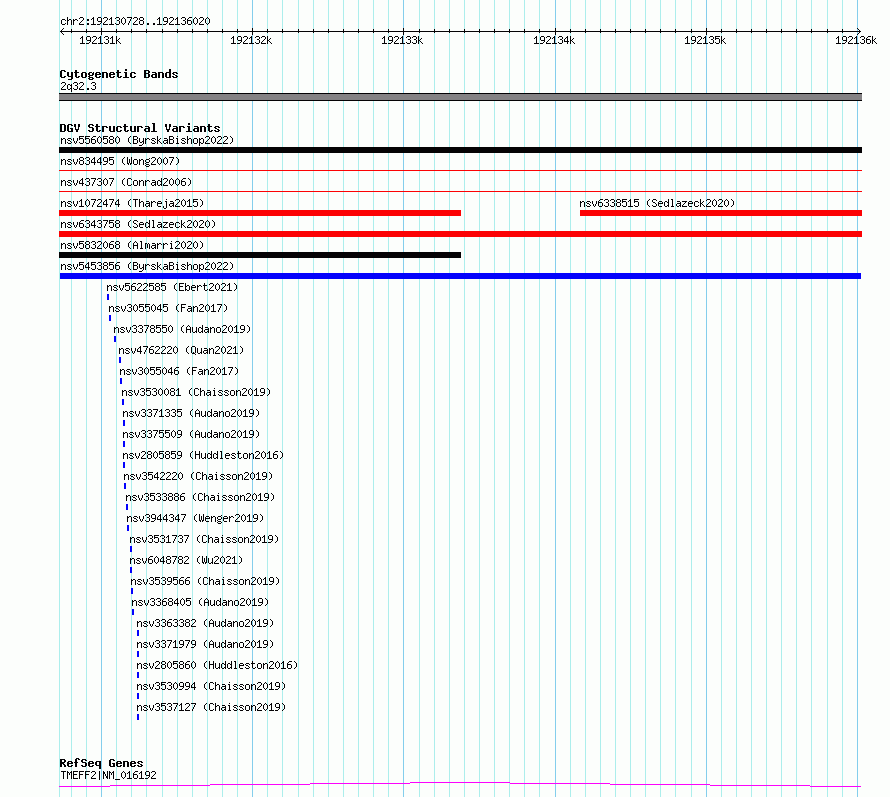The width and height of the screenshot is (890, 797).
Task: Open variant nsv3371979 (Audano2019)
Action: [205, 644]
